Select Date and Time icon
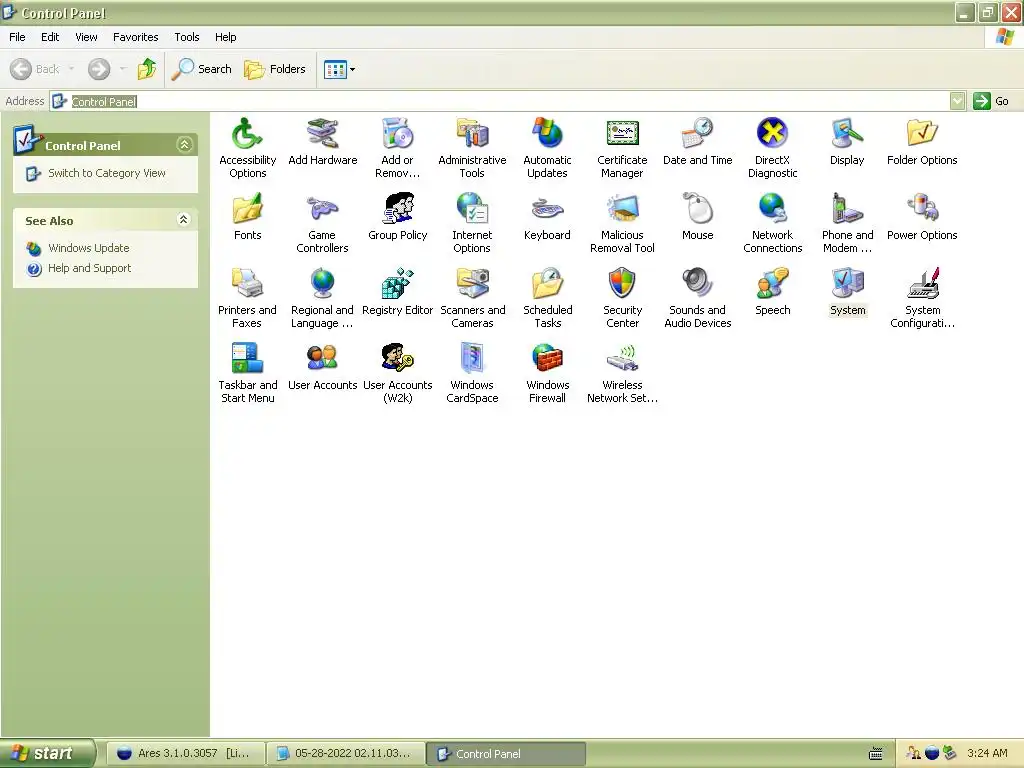This screenshot has height=768, width=1024. [697, 142]
